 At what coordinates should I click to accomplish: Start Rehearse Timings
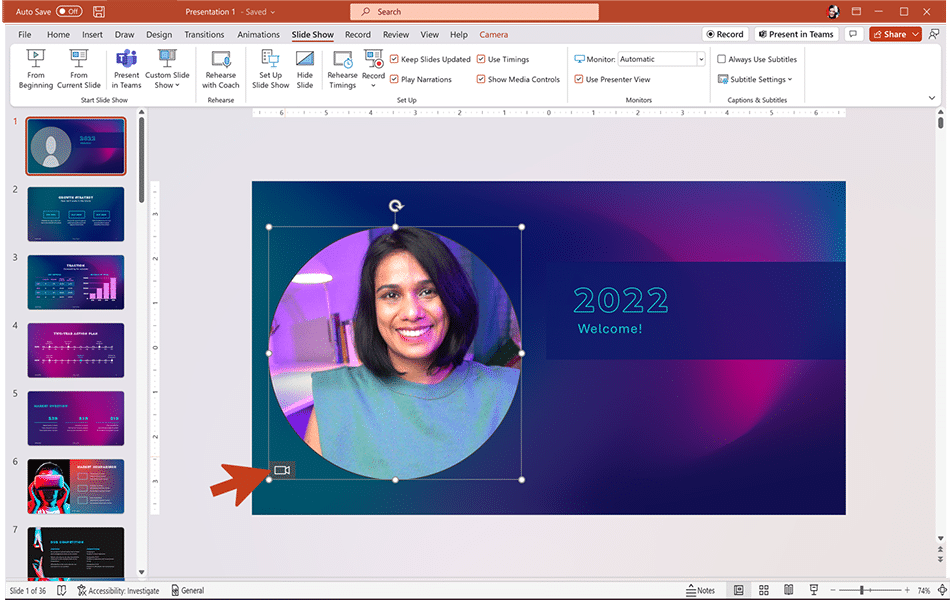pos(342,69)
